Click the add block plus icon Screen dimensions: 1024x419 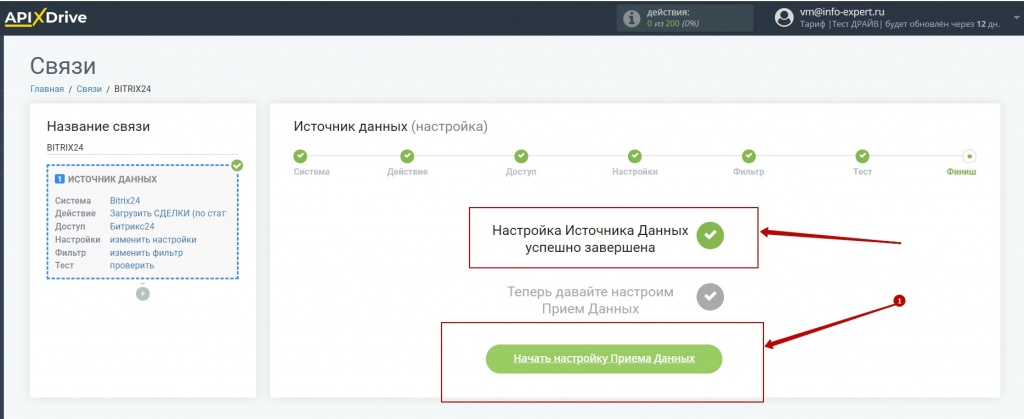(143, 294)
